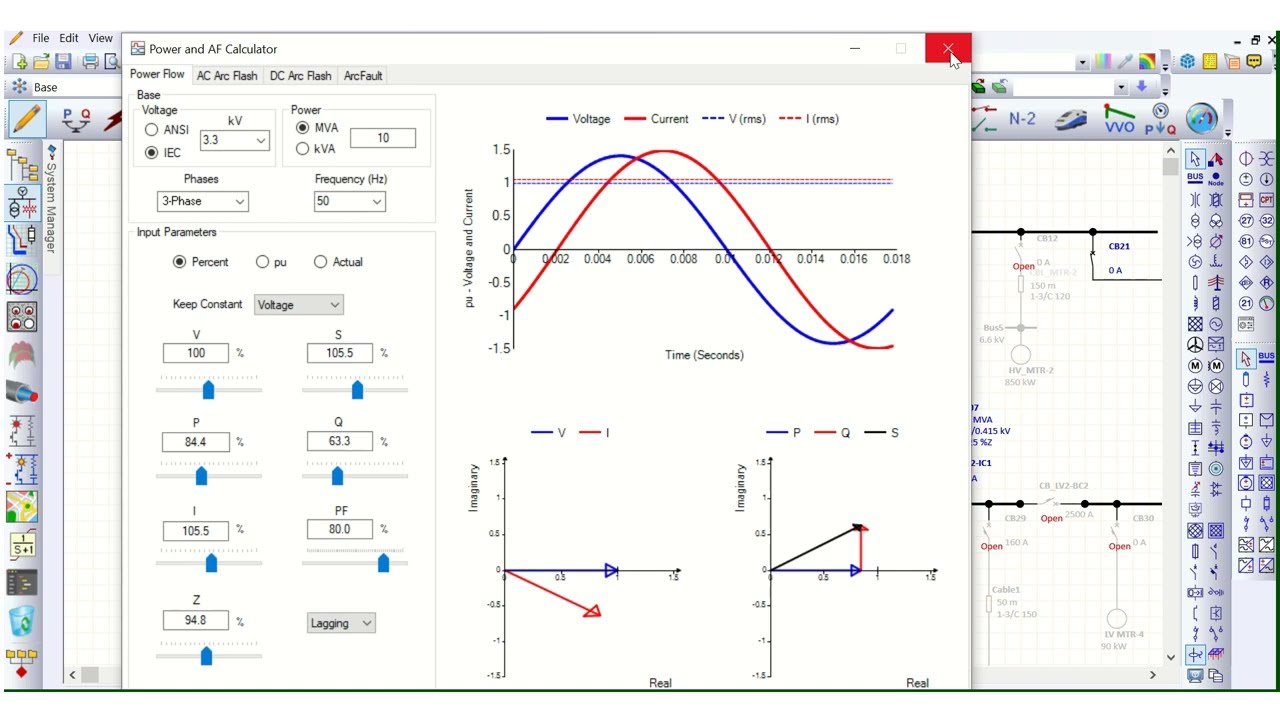This screenshot has width=1280, height=720.
Task: Choose kVA power base
Action: point(302,149)
